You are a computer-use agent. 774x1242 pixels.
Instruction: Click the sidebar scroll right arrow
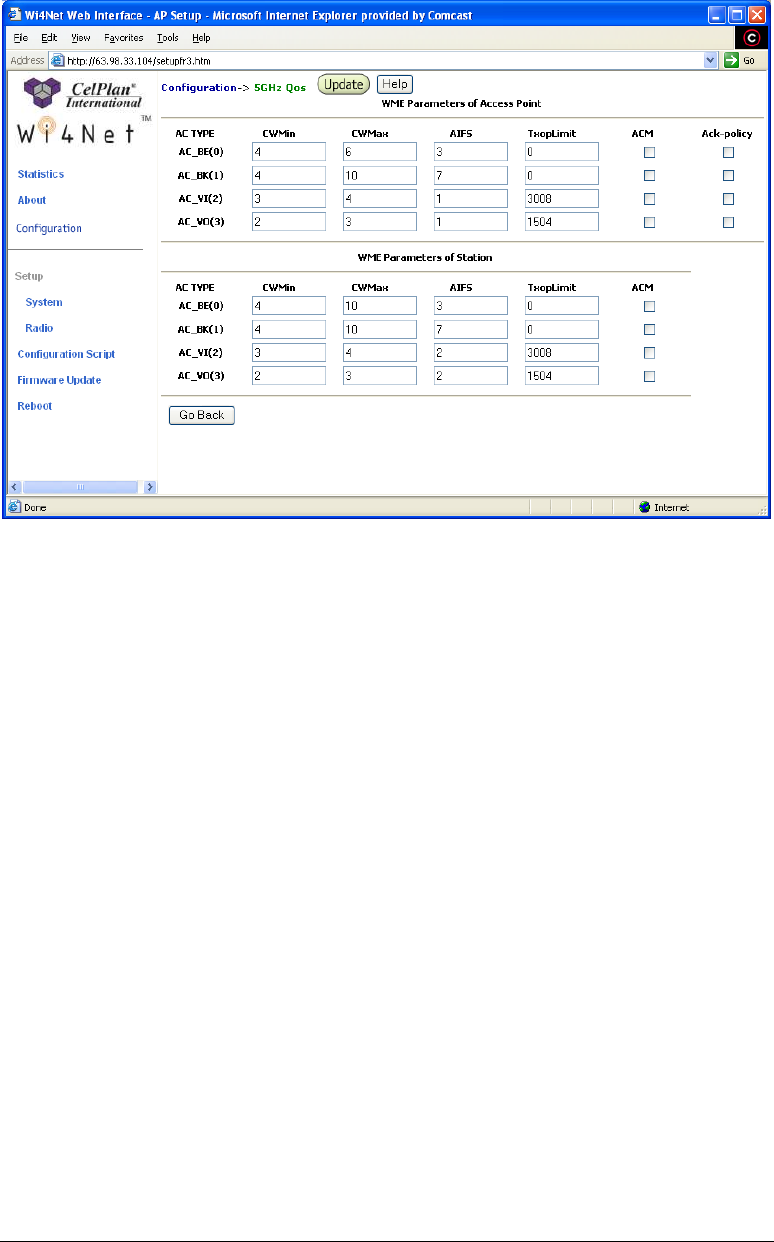pyautogui.click(x=150, y=487)
